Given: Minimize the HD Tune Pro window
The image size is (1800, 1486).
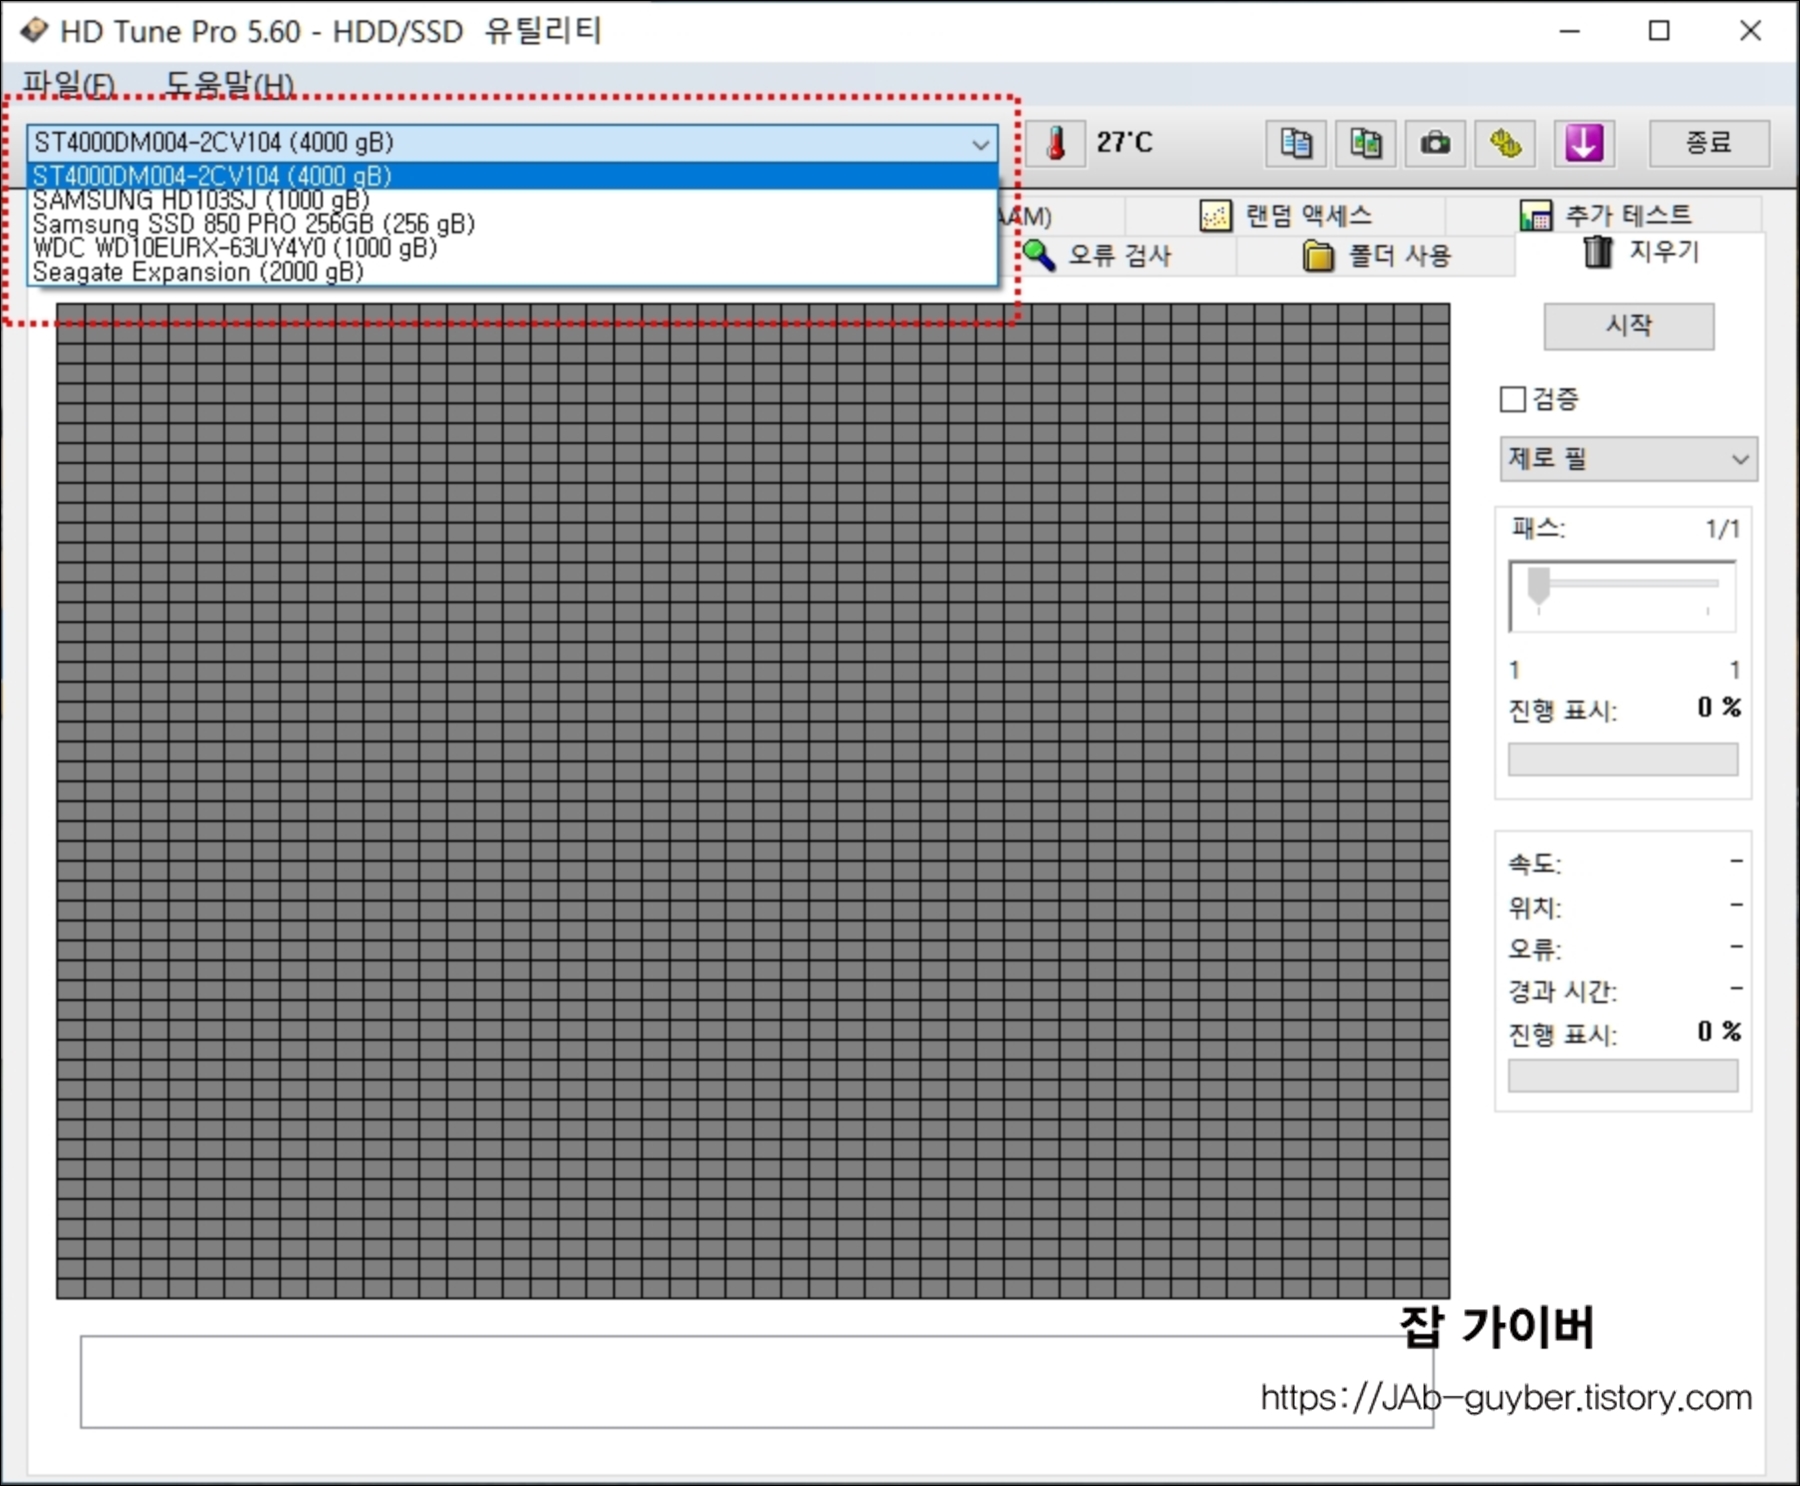Looking at the screenshot, I should pyautogui.click(x=1570, y=31).
